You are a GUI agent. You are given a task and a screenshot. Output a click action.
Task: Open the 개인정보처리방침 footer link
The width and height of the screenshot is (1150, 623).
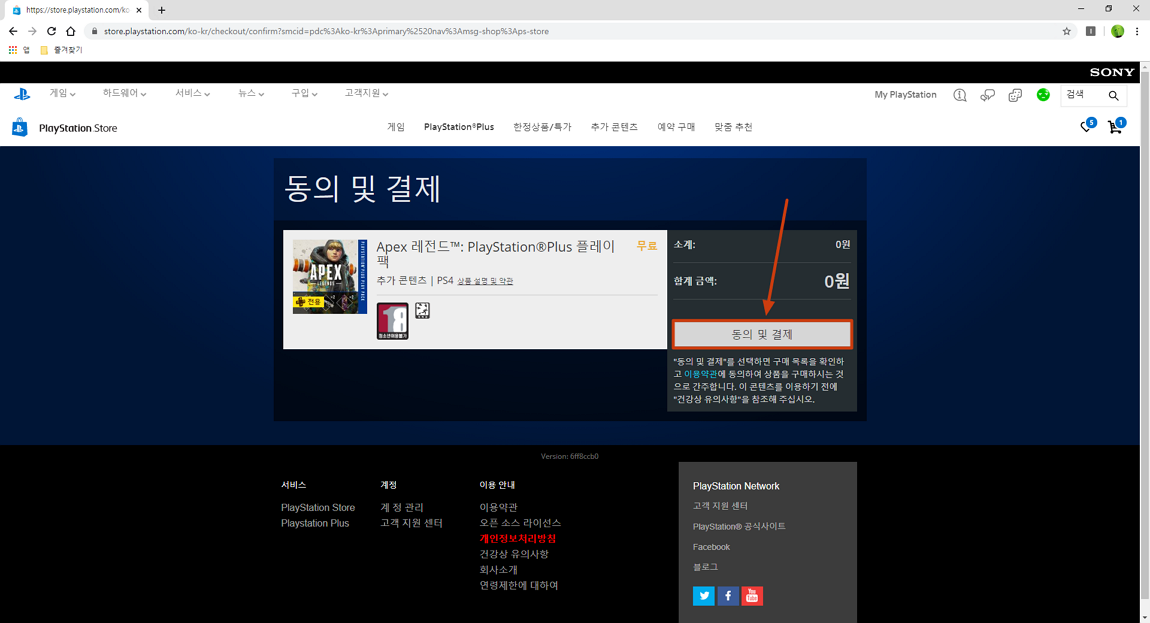(518, 539)
